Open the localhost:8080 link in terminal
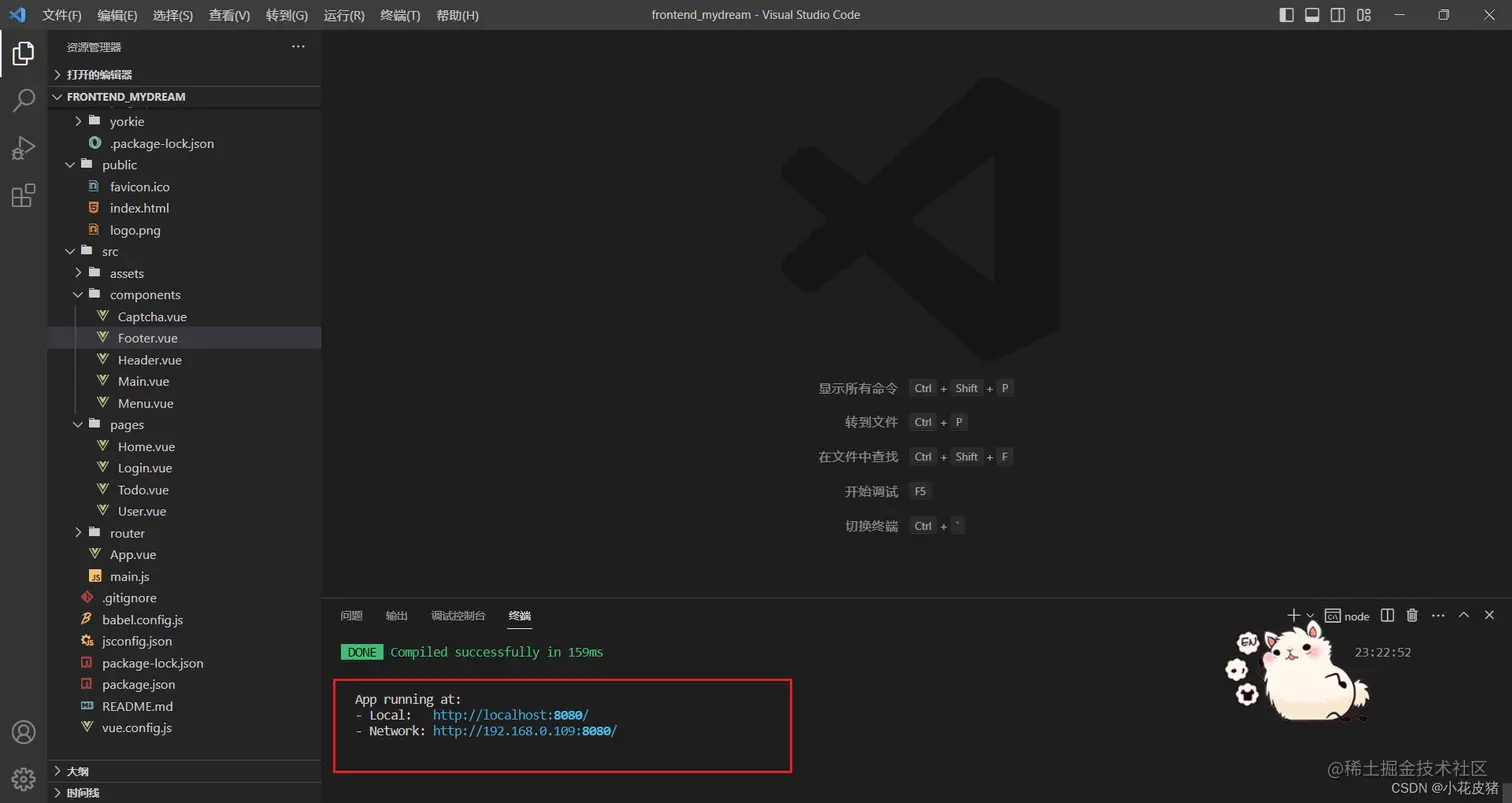Screen dimensions: 1512x803 point(511,715)
